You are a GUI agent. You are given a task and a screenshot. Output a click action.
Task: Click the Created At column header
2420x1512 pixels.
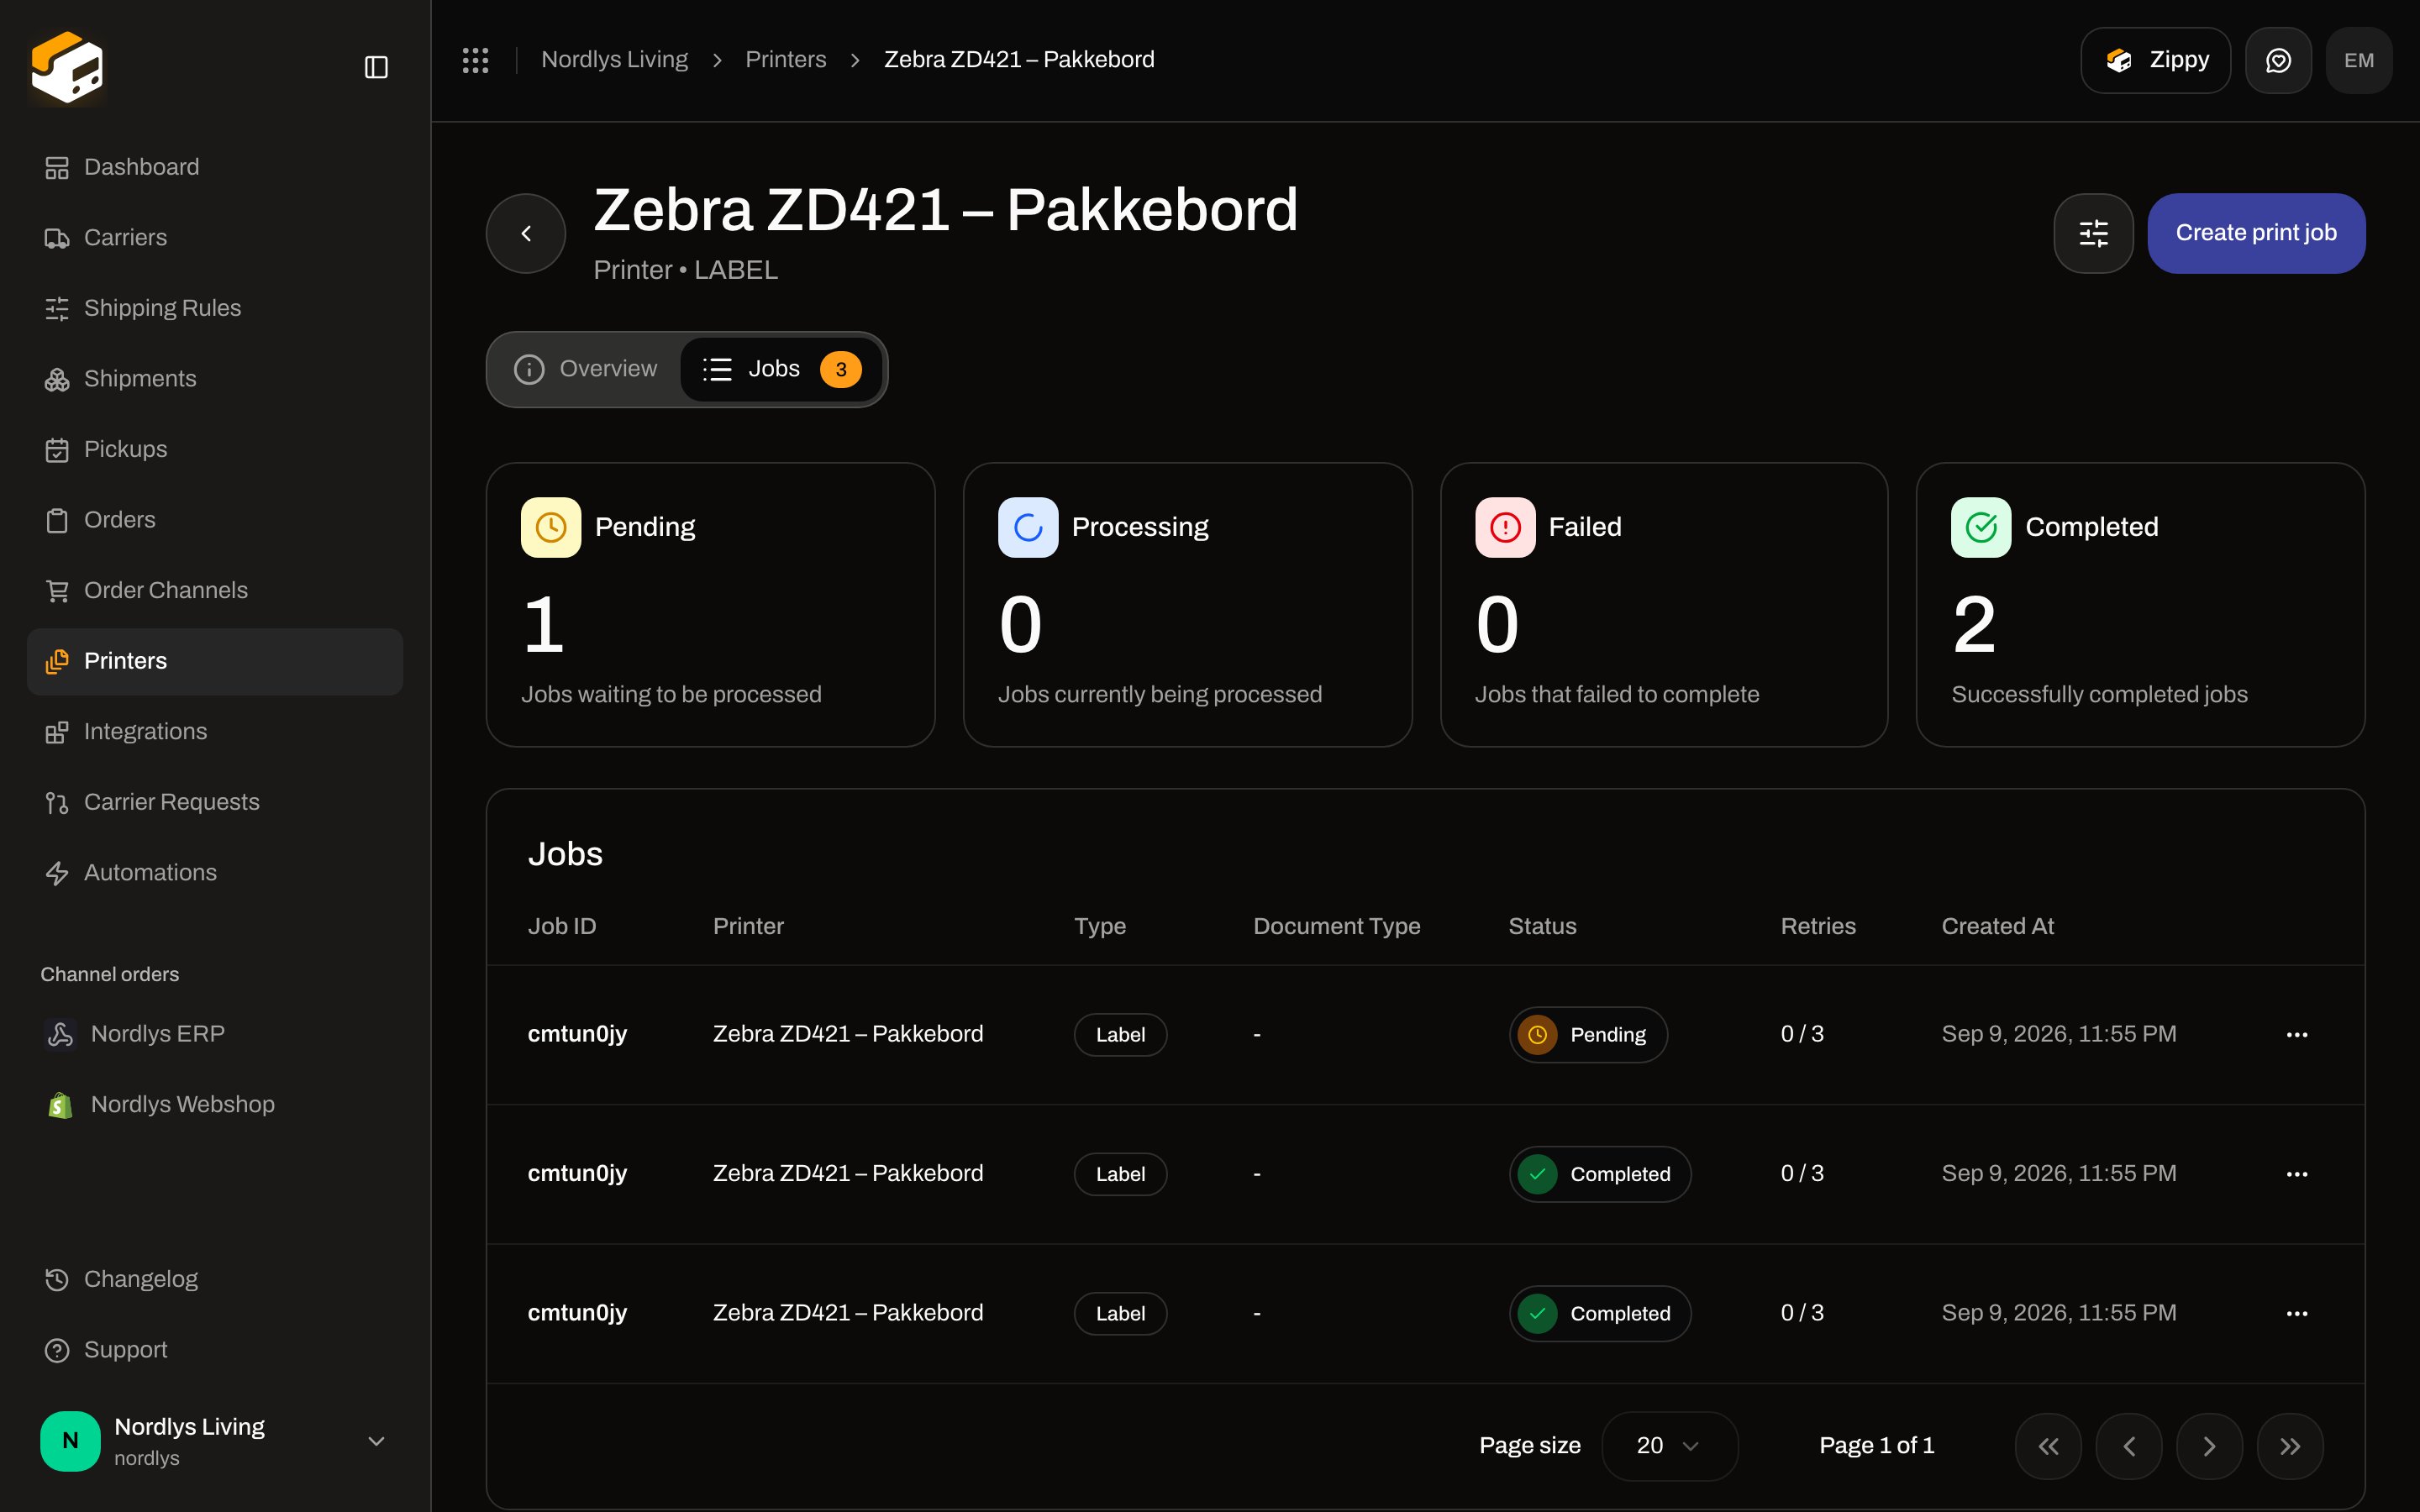[x=1997, y=926]
